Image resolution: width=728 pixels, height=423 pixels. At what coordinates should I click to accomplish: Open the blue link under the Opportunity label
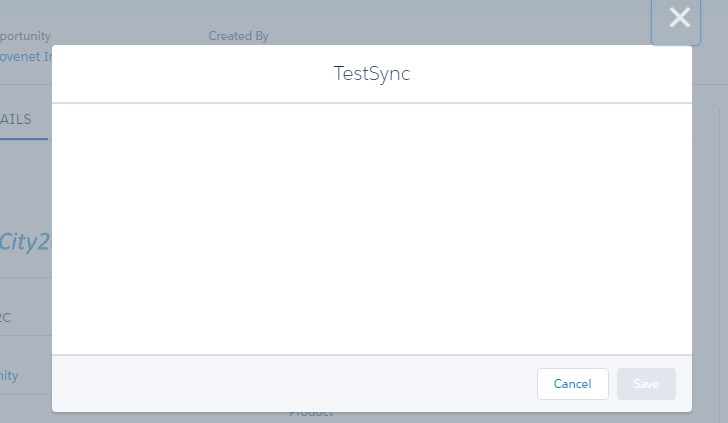point(26,57)
